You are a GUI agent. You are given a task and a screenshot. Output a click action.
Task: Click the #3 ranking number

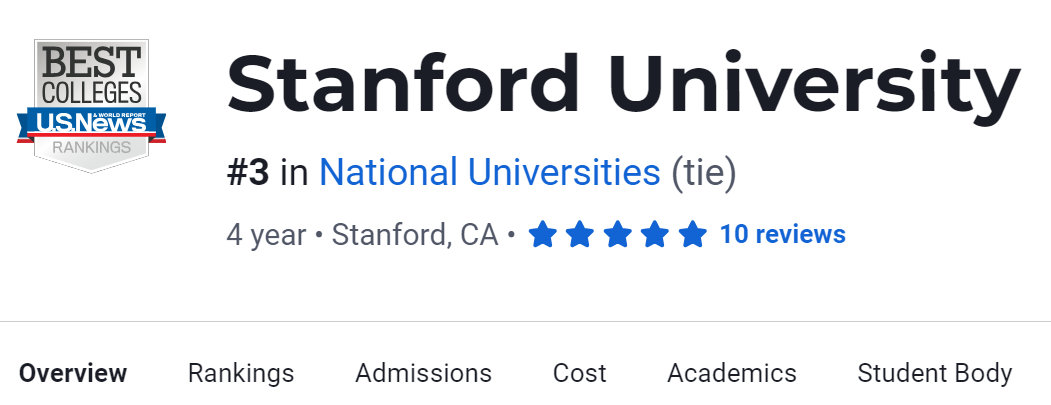(x=248, y=173)
